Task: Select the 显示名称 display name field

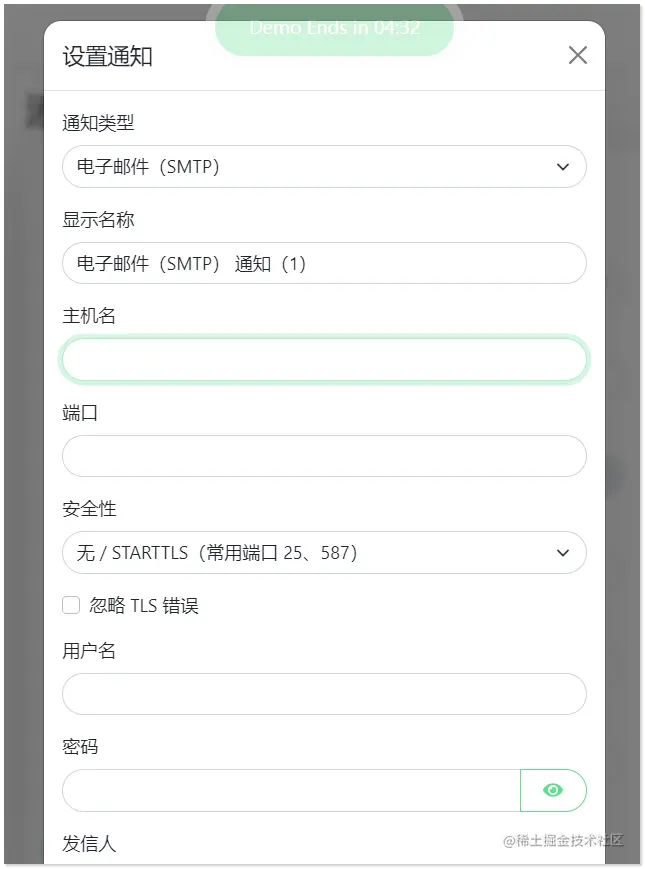Action: click(x=323, y=263)
